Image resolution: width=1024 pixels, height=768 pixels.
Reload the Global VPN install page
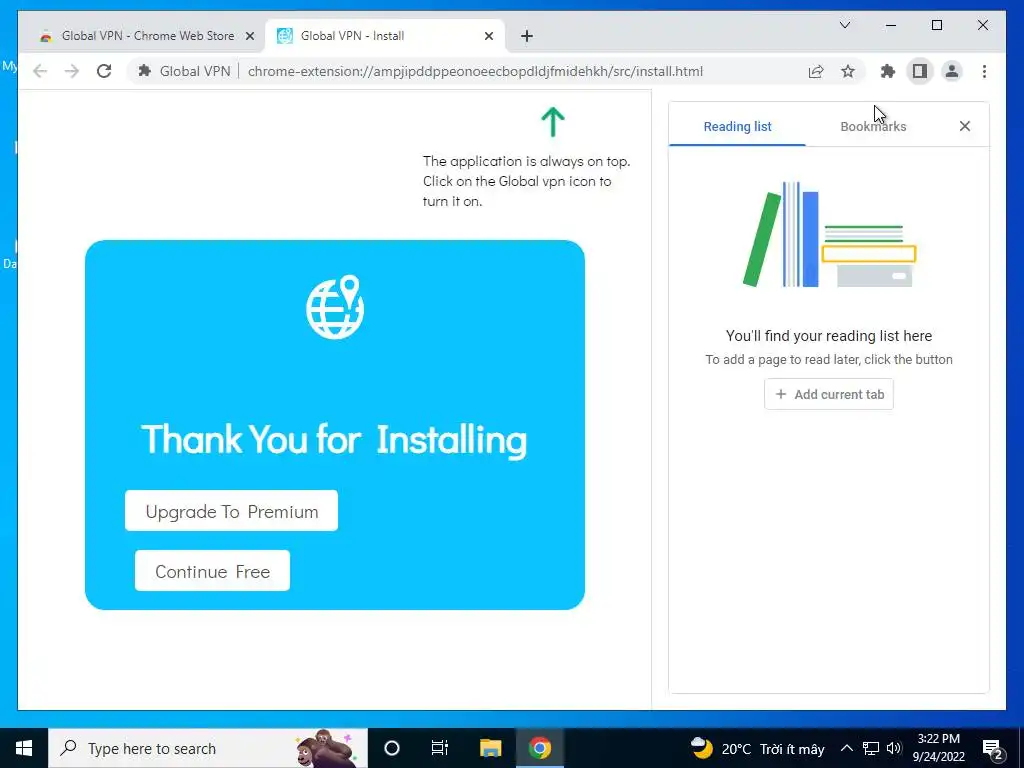(x=104, y=71)
